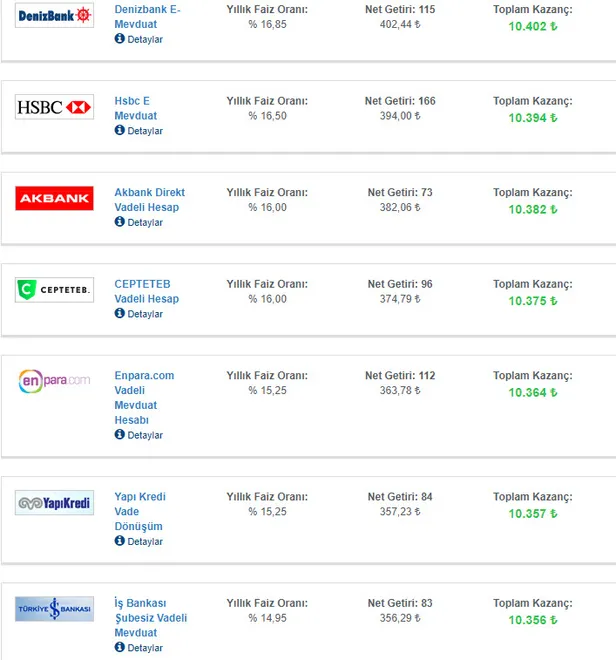The width and height of the screenshot is (616, 660).
Task: Expand Detaylar for Akbank Direkt
Action: (144, 223)
